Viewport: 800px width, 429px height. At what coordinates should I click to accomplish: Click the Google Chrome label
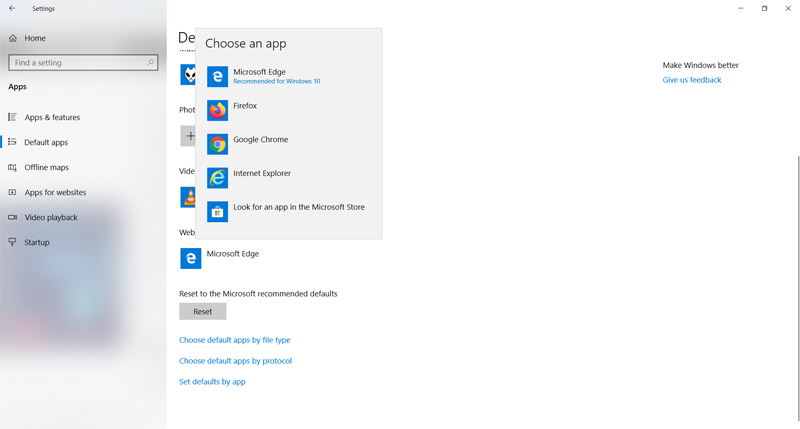coord(261,139)
